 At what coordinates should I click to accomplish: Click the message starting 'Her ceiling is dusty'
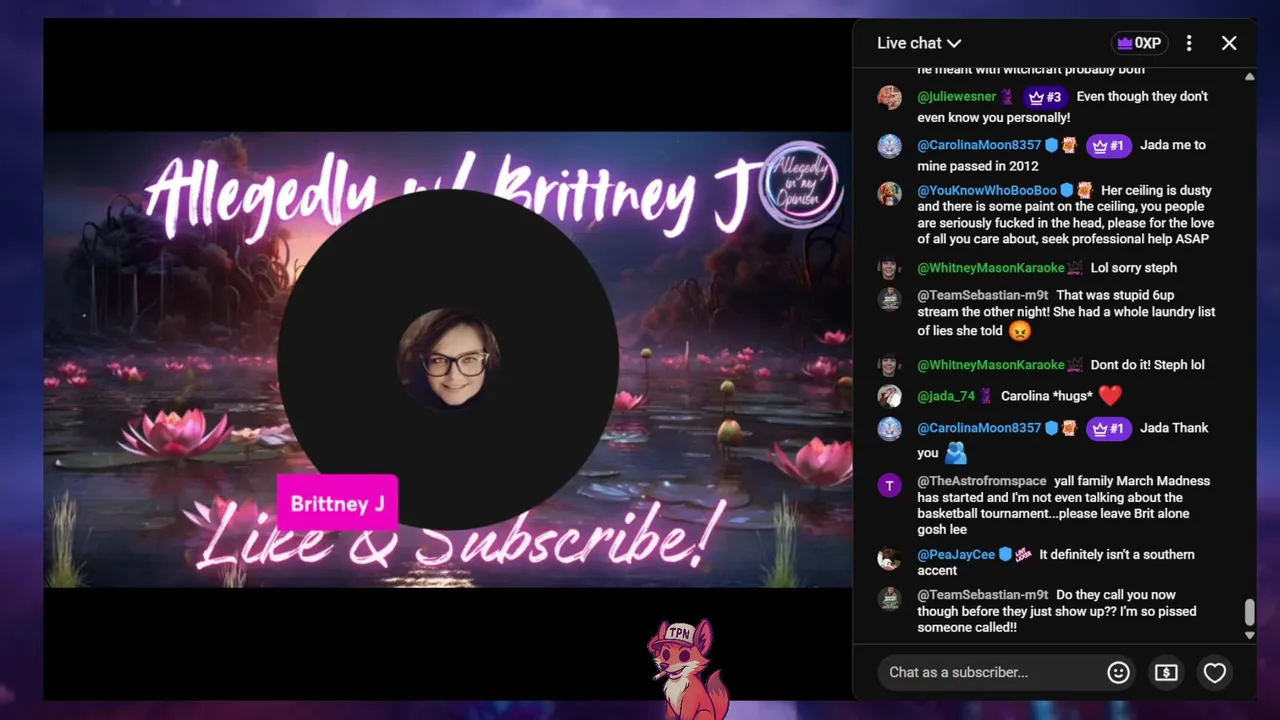tap(1064, 215)
